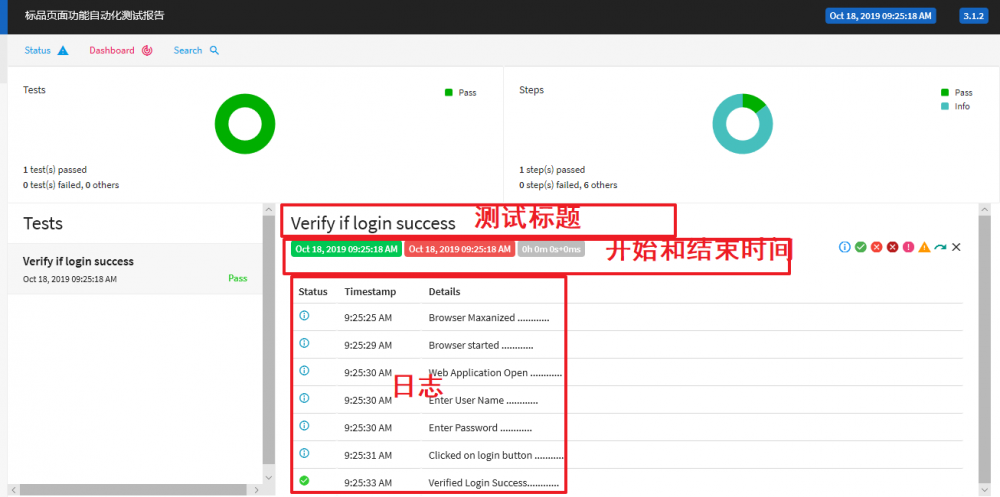Filter steps by teal skip arrow
The height and width of the screenshot is (497, 1000).
pos(940,247)
